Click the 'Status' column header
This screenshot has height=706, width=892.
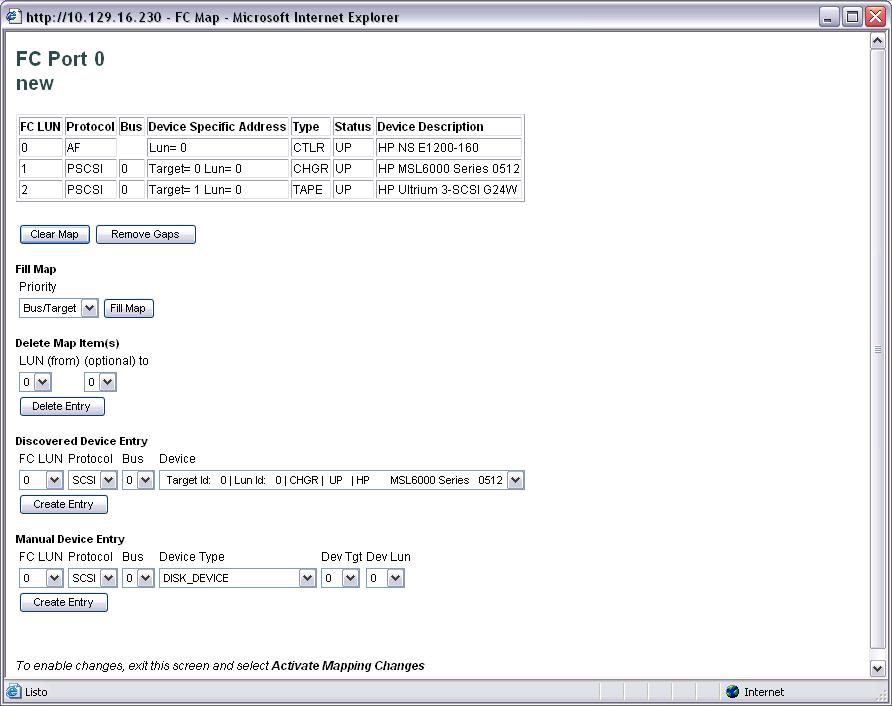(x=353, y=127)
